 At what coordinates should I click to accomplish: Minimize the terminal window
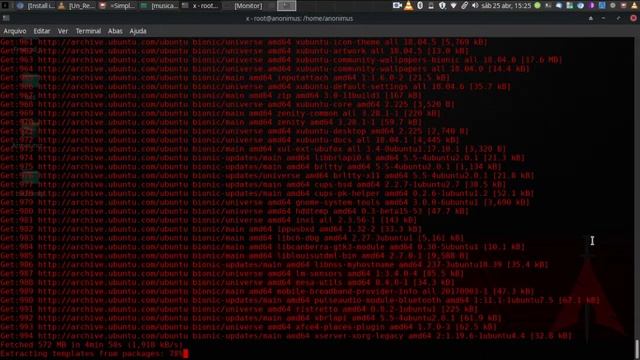(604, 18)
